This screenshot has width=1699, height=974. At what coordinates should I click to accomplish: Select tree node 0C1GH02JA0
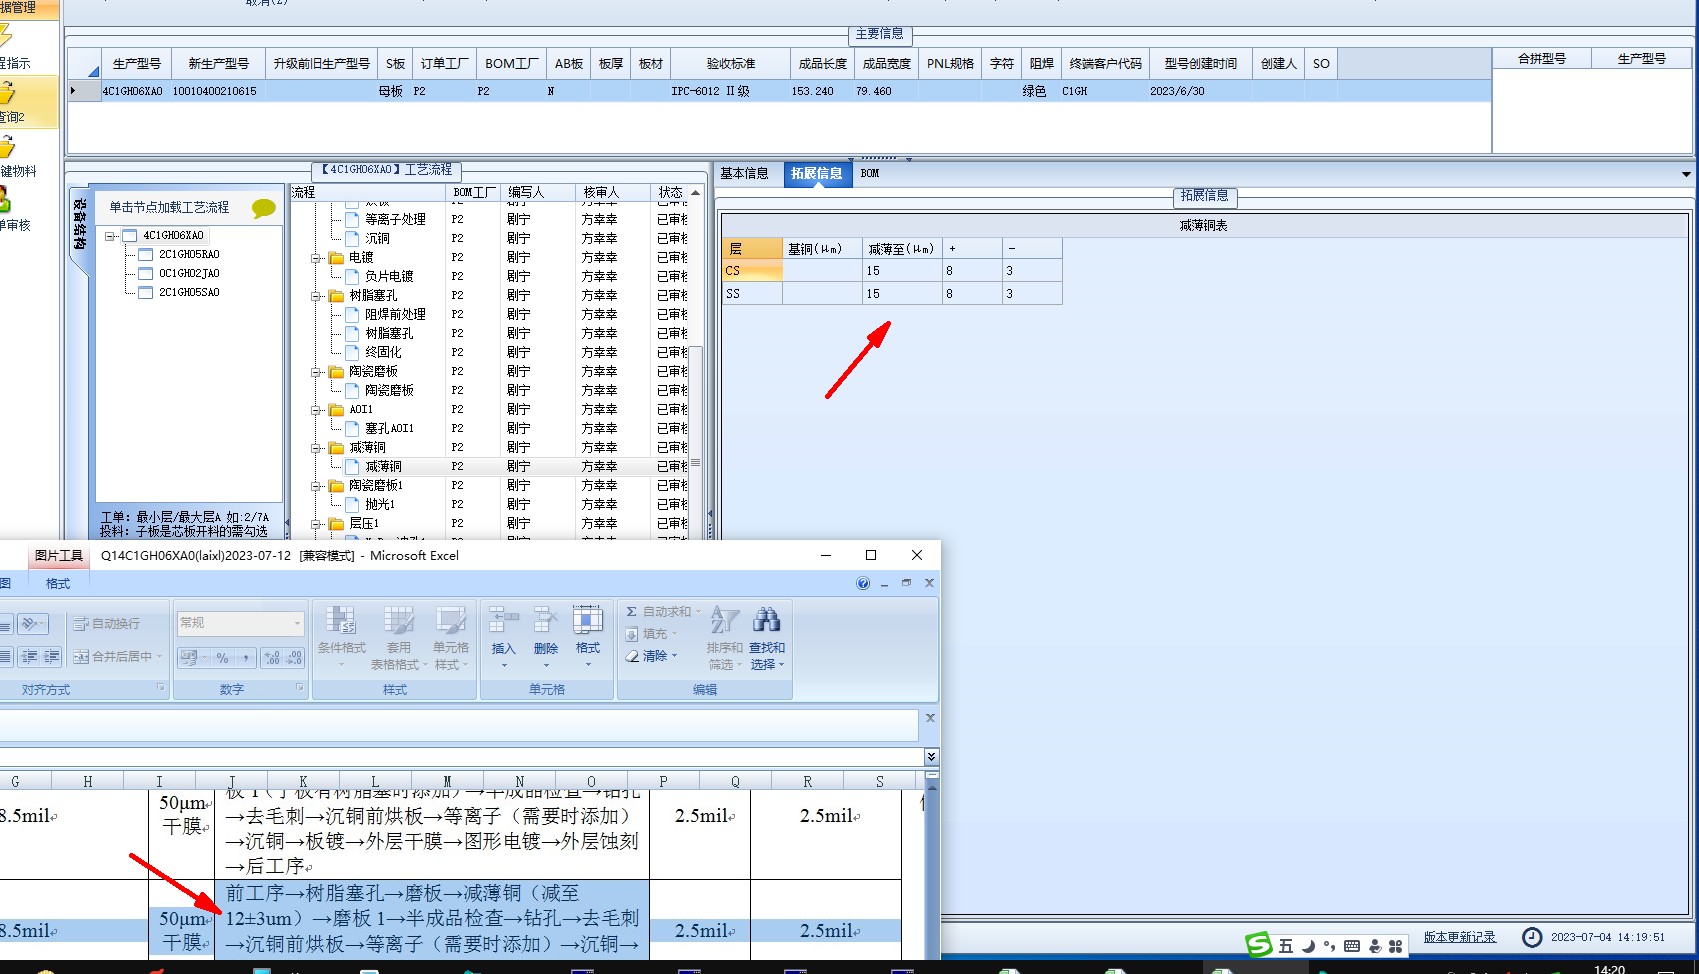coord(189,274)
